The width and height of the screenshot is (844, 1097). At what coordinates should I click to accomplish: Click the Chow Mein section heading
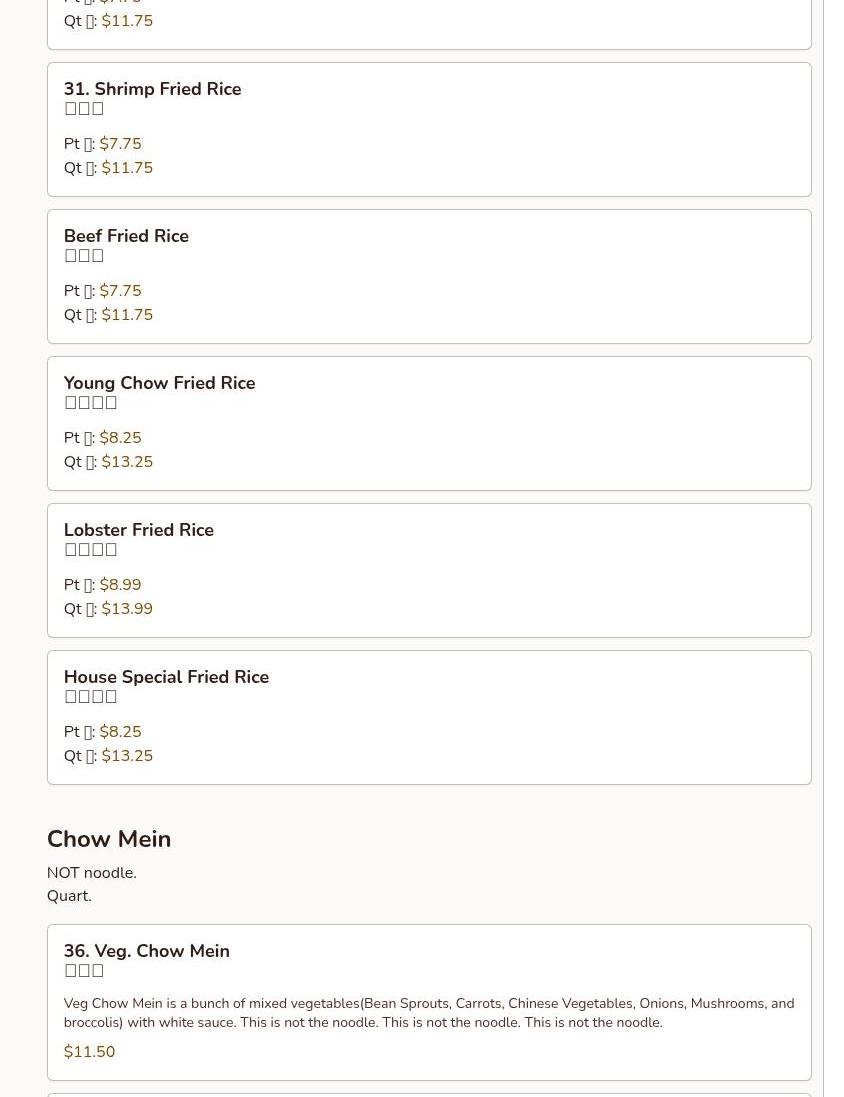click(109, 839)
